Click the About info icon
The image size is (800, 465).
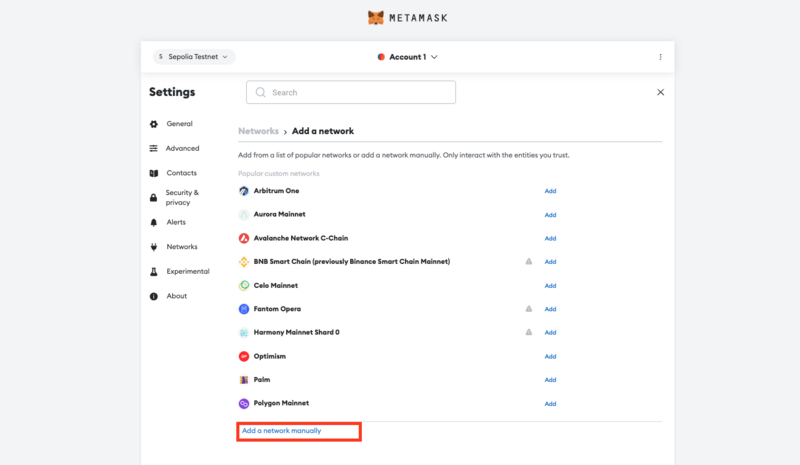pos(154,296)
